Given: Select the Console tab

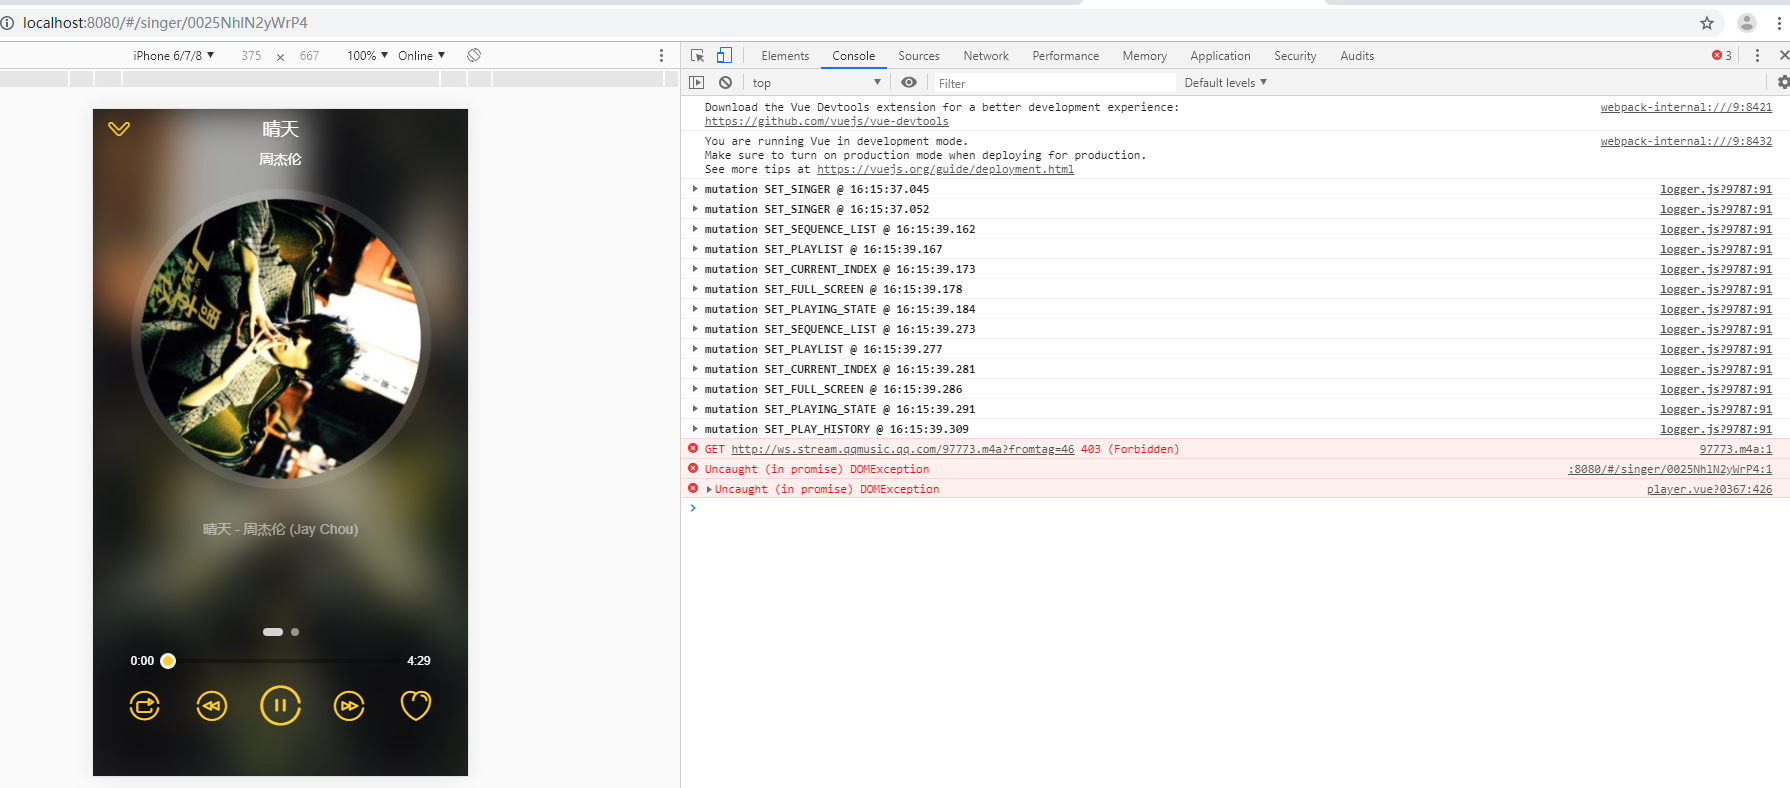Looking at the screenshot, I should point(853,56).
